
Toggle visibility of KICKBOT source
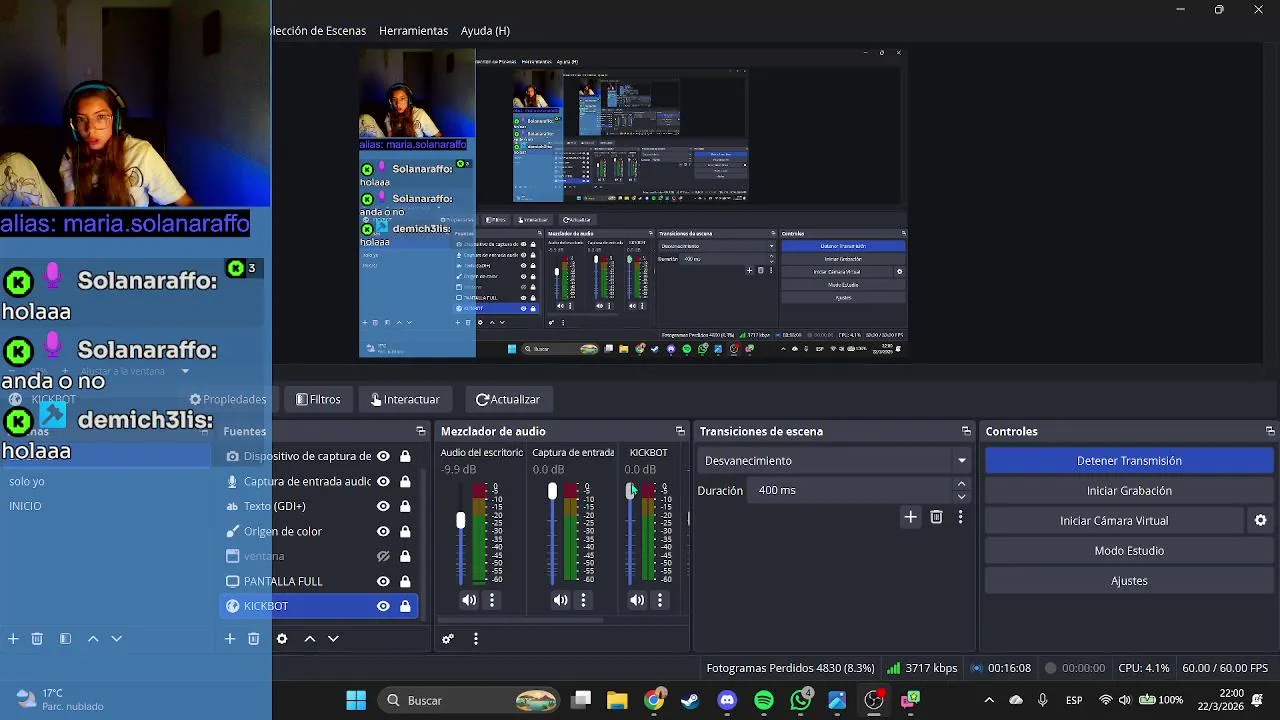[383, 606]
